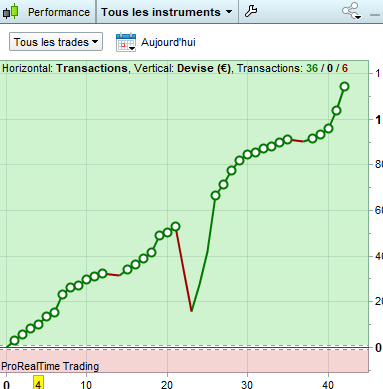Click the losing transactions count 6
The image size is (383, 389).
(x=344, y=68)
